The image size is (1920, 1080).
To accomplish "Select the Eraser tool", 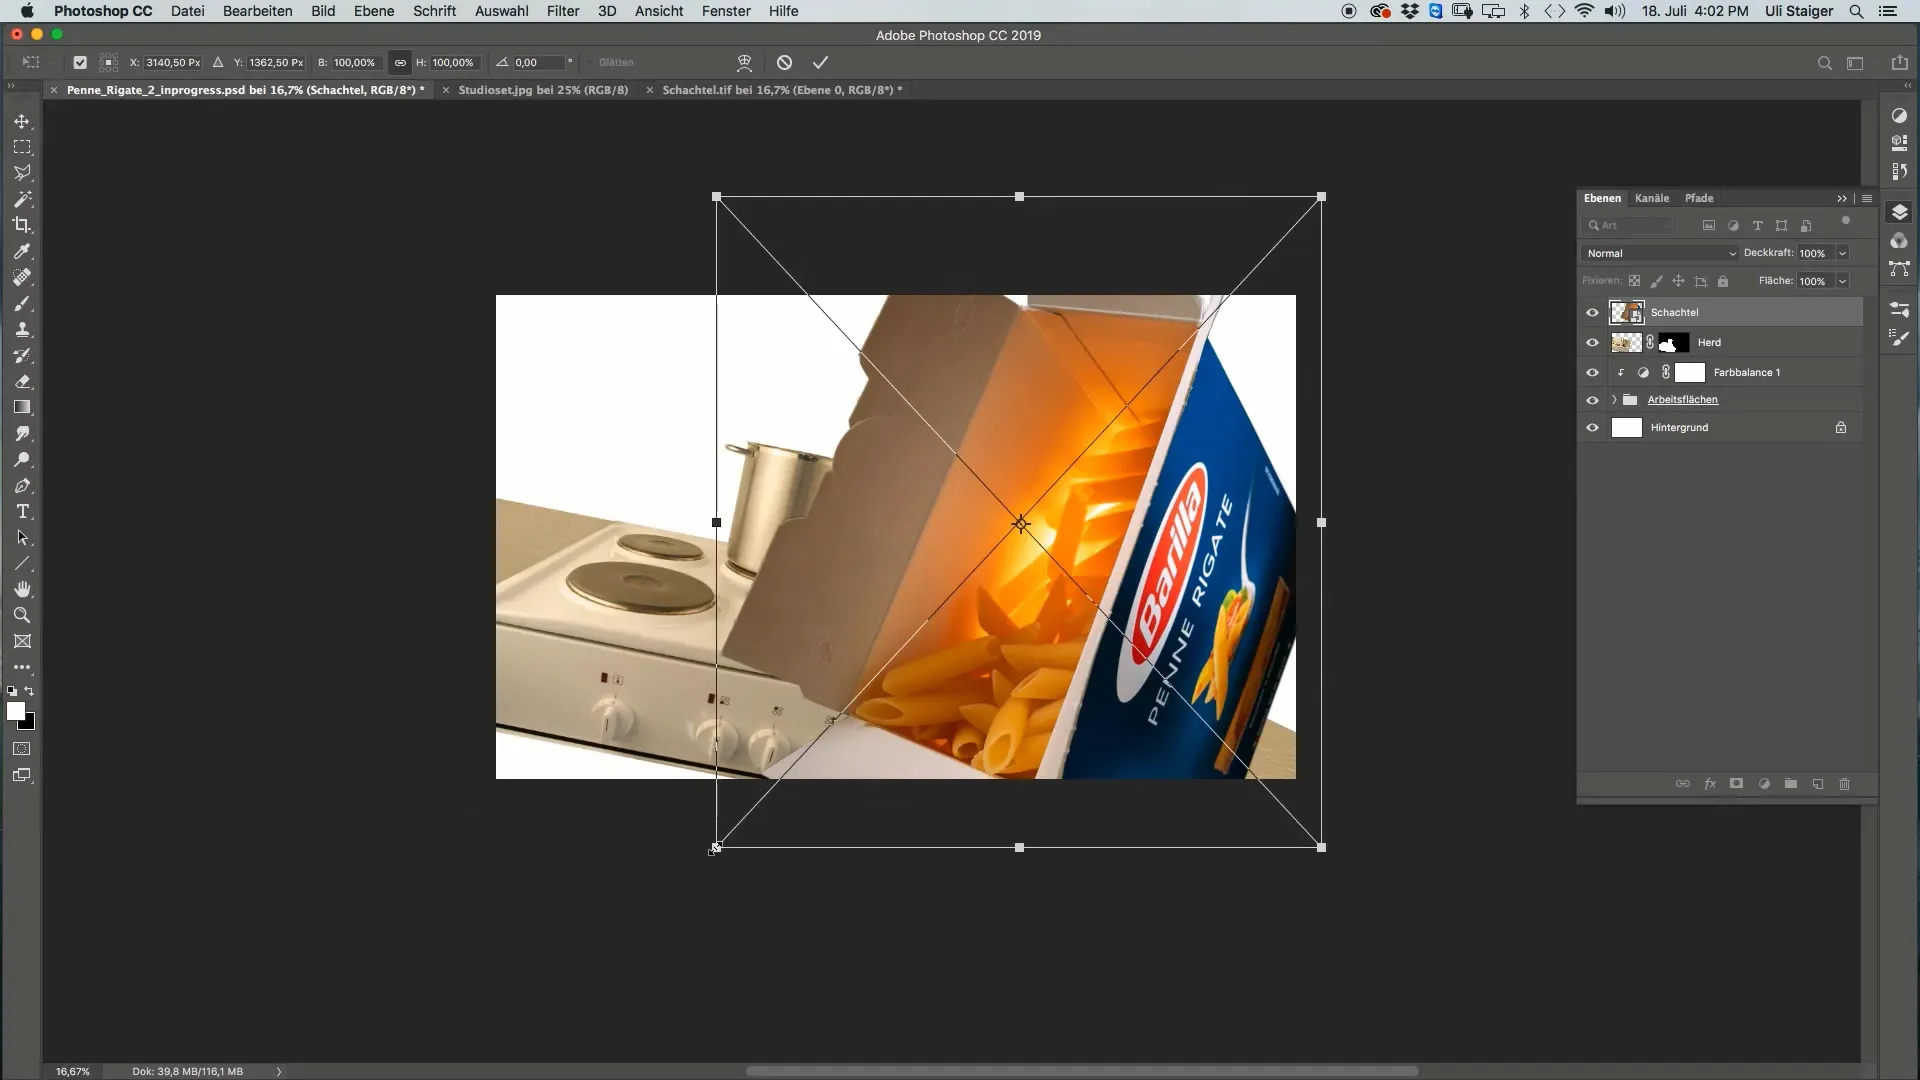I will pyautogui.click(x=22, y=381).
